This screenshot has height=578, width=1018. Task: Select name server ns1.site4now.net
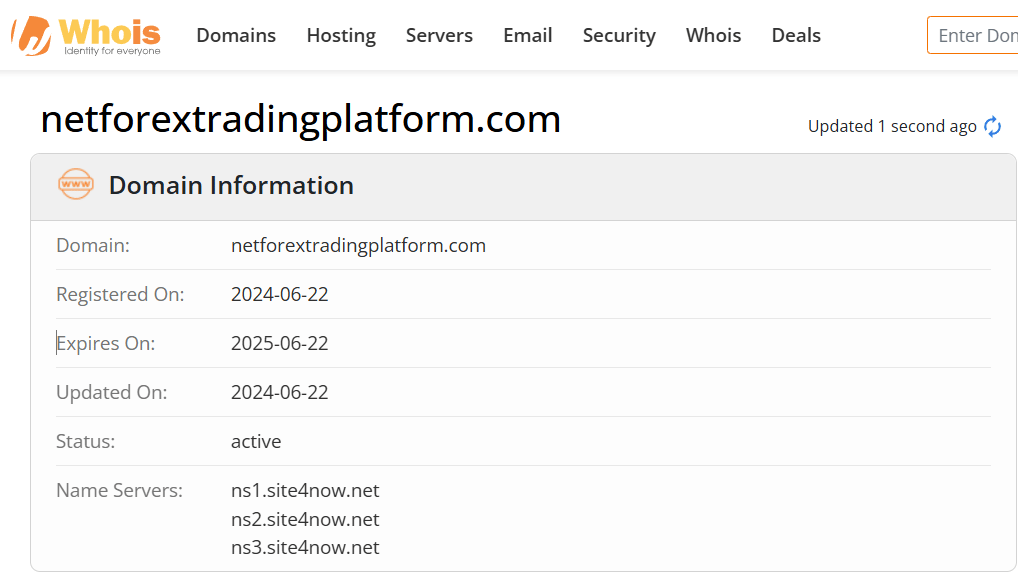(x=305, y=490)
